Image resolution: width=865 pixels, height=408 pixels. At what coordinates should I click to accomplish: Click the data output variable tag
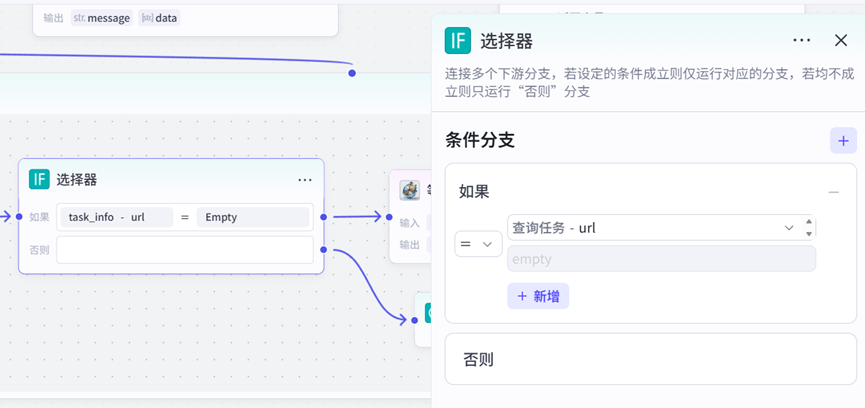click(159, 18)
